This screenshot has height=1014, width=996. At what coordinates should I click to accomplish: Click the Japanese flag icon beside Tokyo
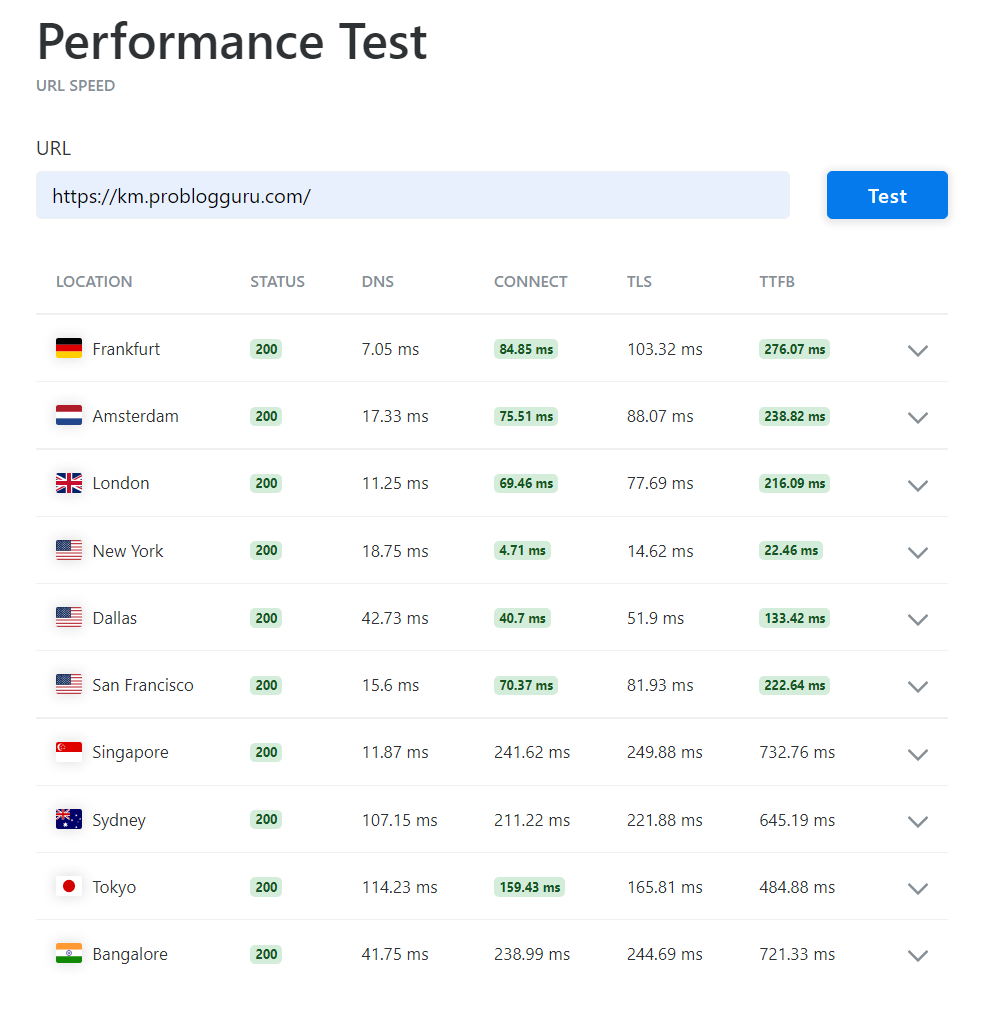[69, 887]
